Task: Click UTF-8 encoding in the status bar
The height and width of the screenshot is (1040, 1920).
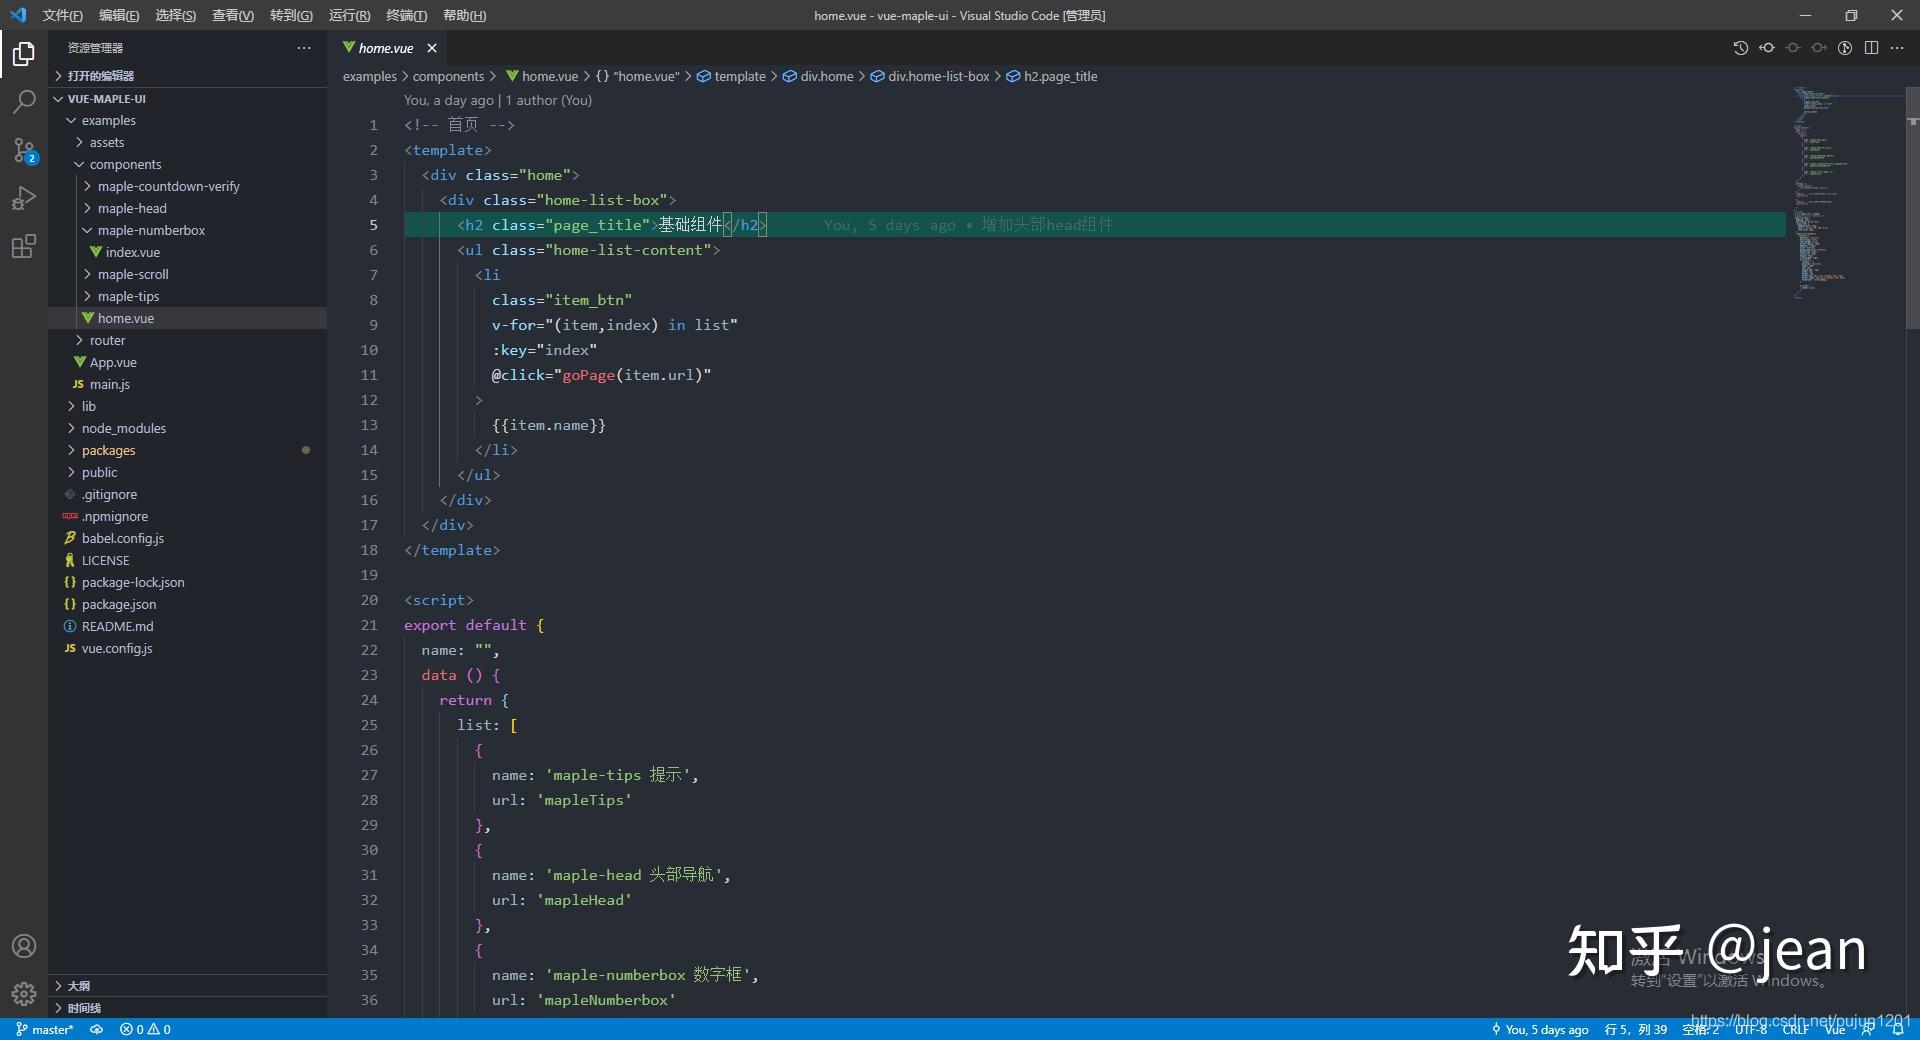Action: coord(1752,1029)
